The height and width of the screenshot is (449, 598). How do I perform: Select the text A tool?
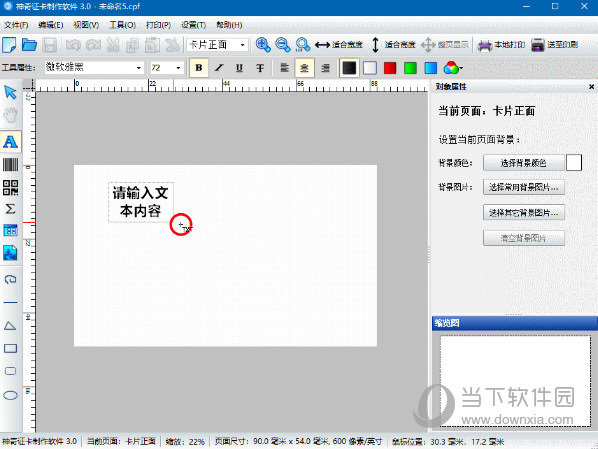click(10, 142)
